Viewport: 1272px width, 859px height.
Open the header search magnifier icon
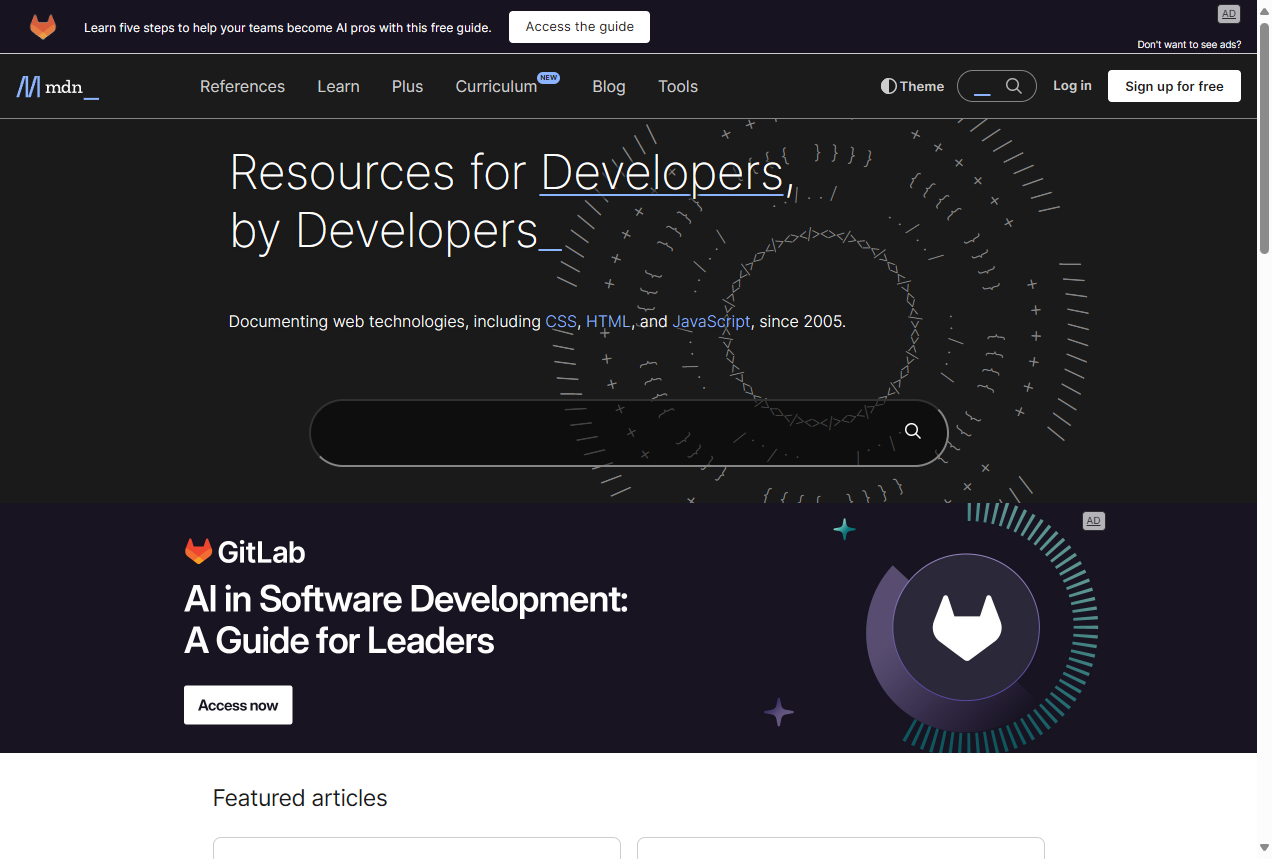coord(1014,86)
